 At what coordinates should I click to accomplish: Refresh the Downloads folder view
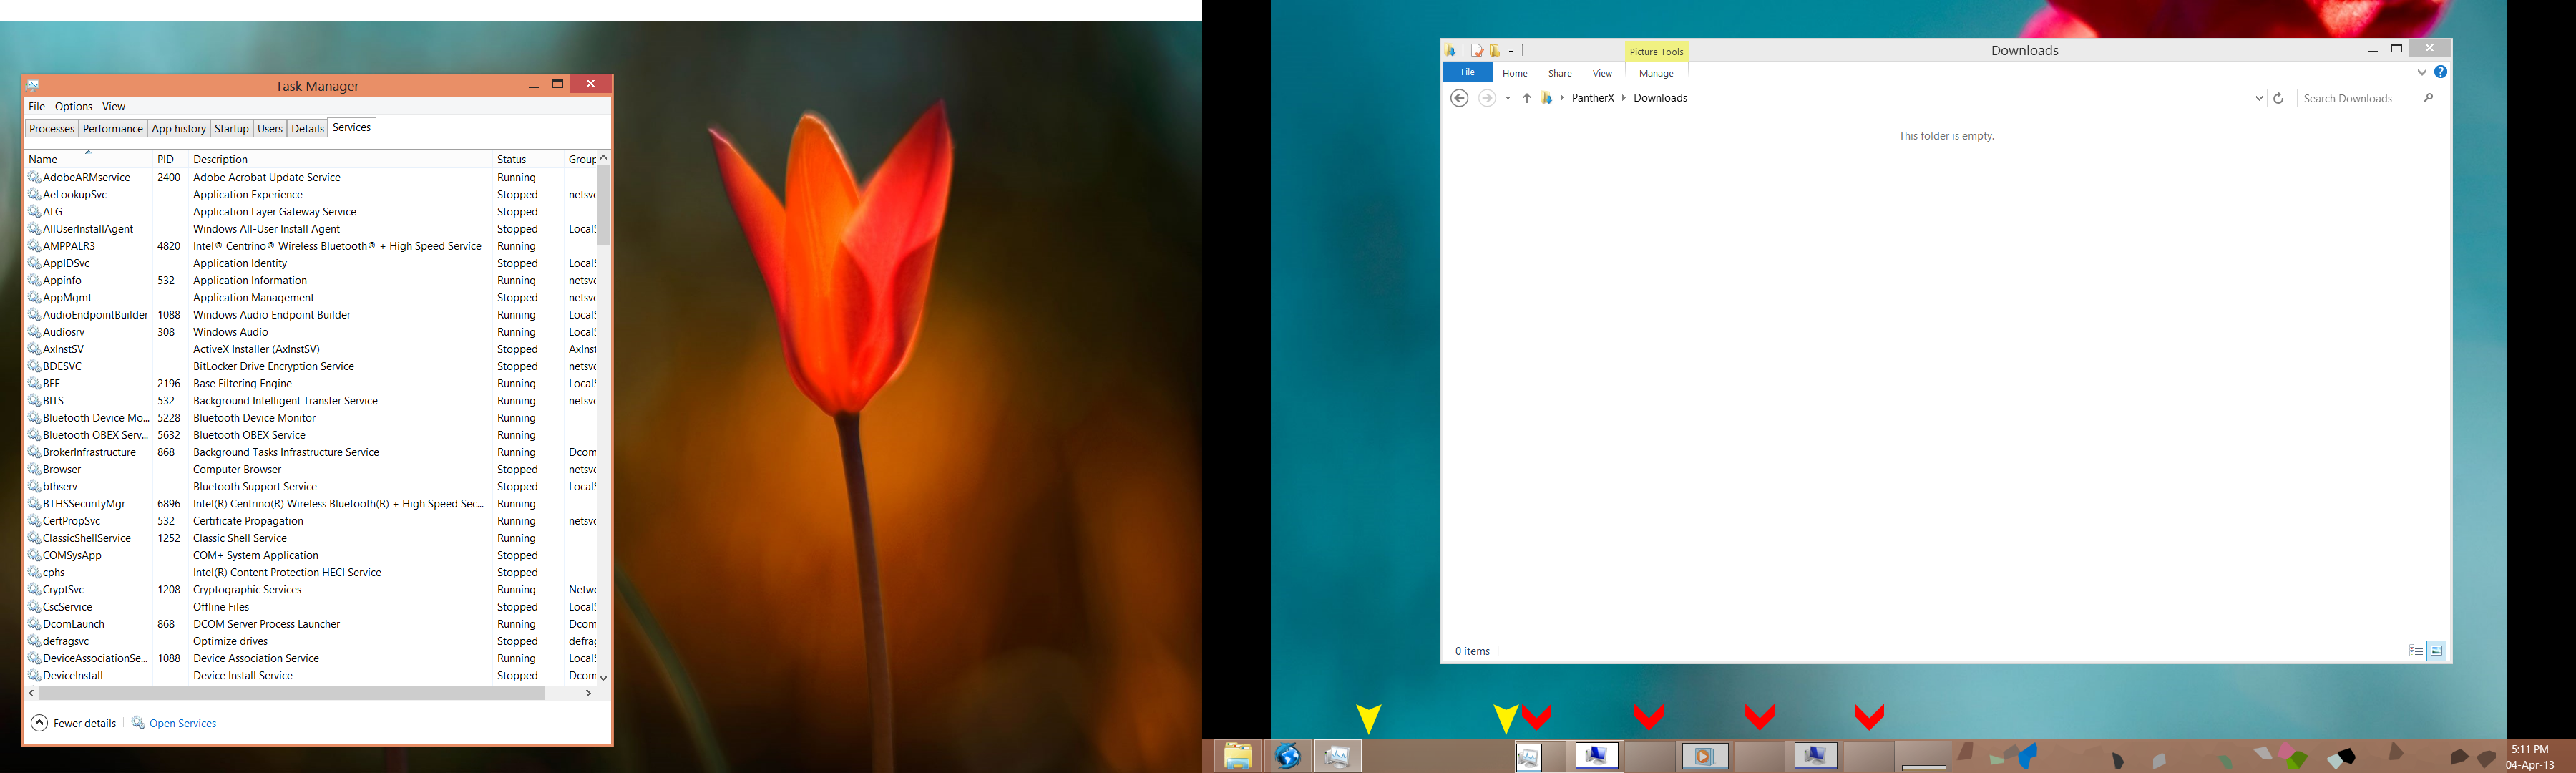(x=2278, y=98)
